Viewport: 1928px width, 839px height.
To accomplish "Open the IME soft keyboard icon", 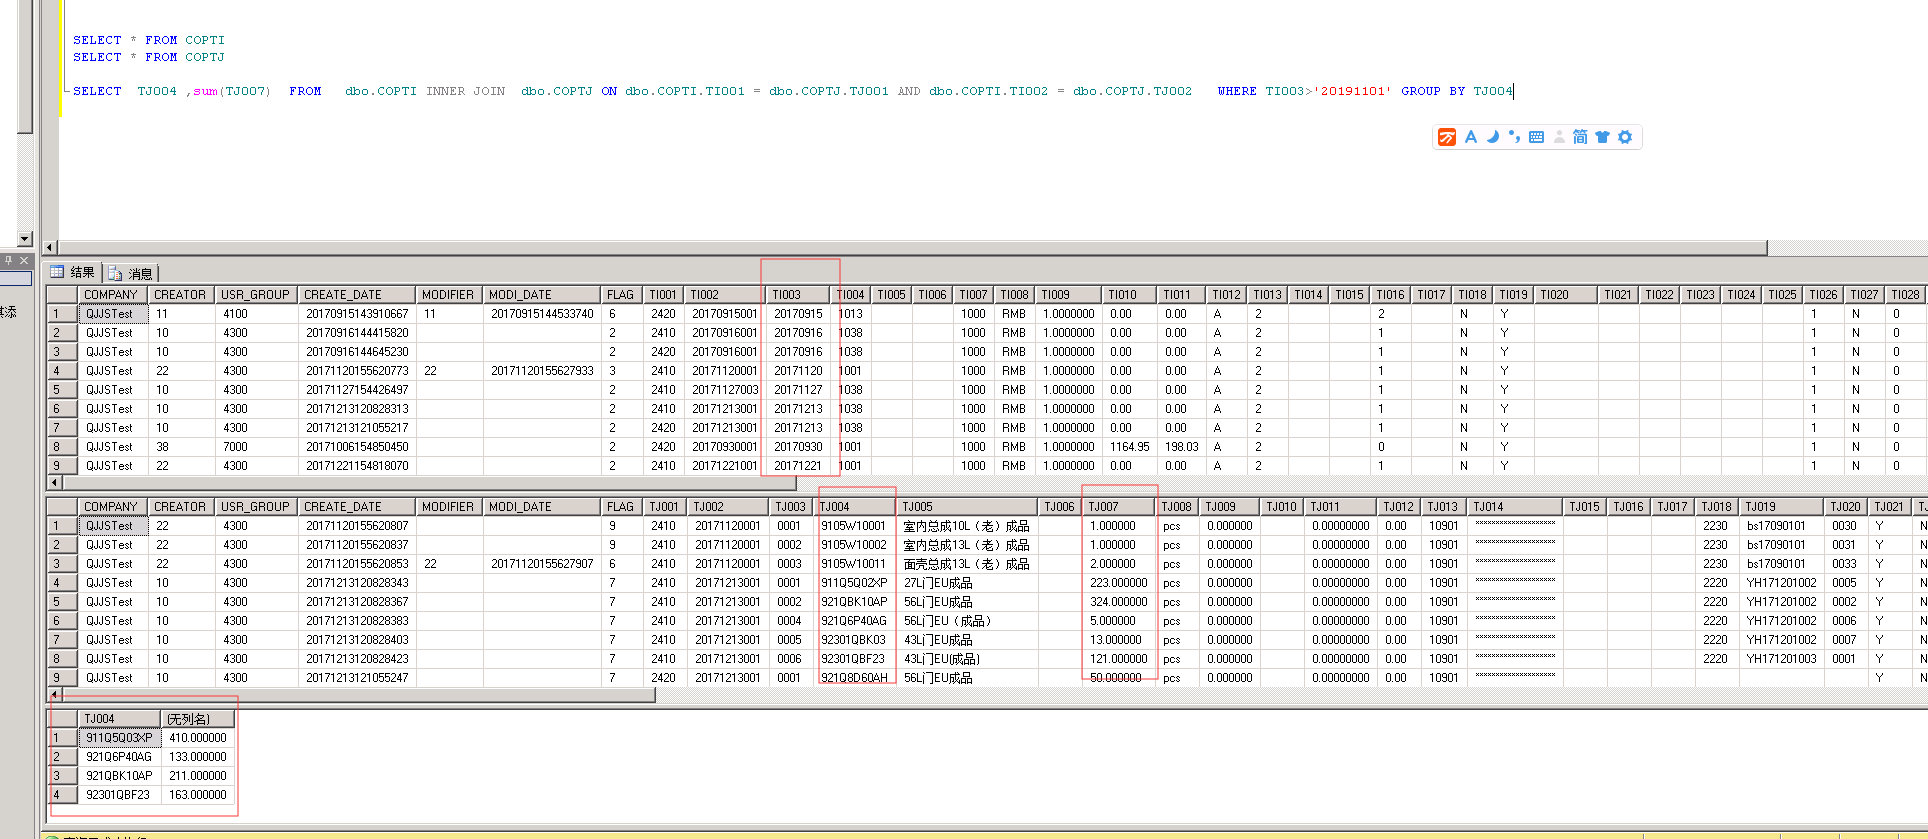I will [1537, 137].
